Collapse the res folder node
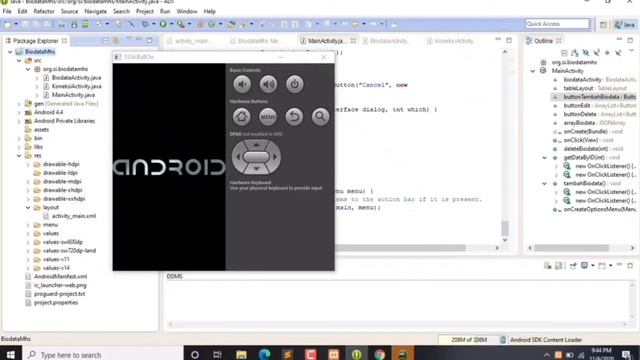The height and width of the screenshot is (360, 640). (19, 156)
